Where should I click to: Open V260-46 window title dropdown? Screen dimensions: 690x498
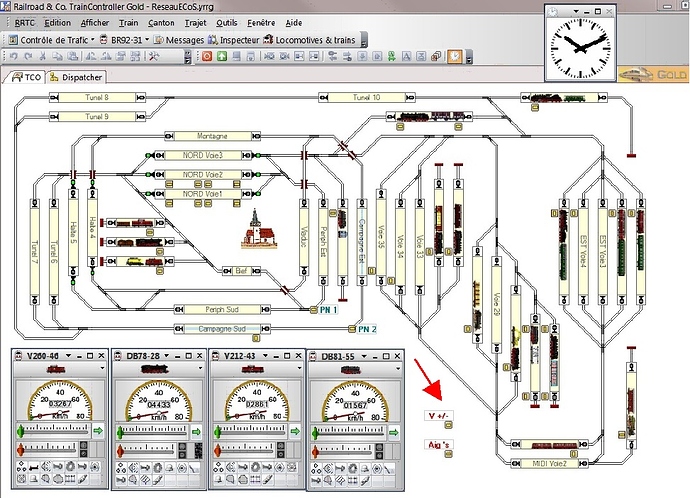[x=68, y=355]
